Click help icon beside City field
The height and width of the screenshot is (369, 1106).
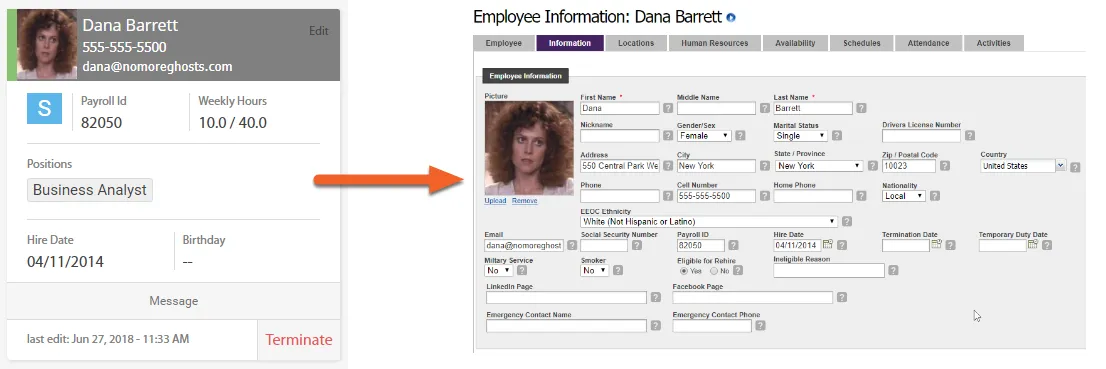765,167
